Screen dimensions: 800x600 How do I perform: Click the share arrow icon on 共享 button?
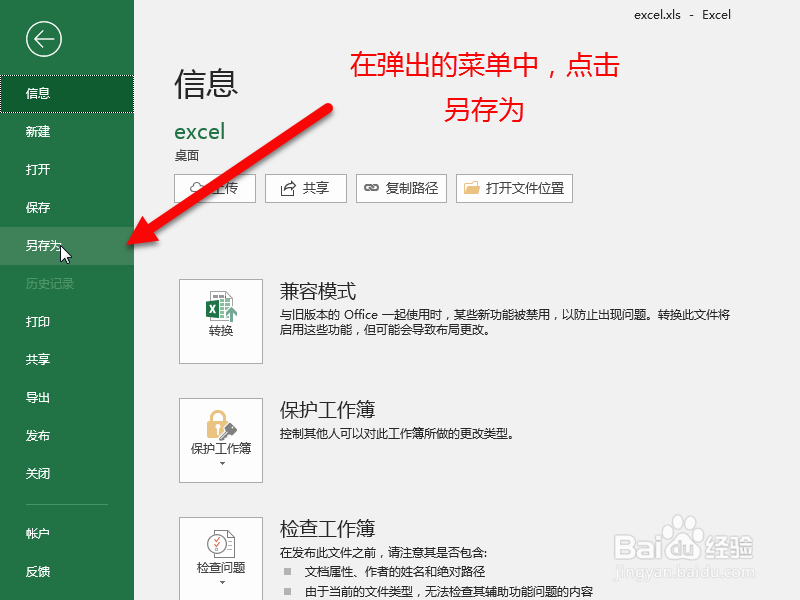(288, 189)
